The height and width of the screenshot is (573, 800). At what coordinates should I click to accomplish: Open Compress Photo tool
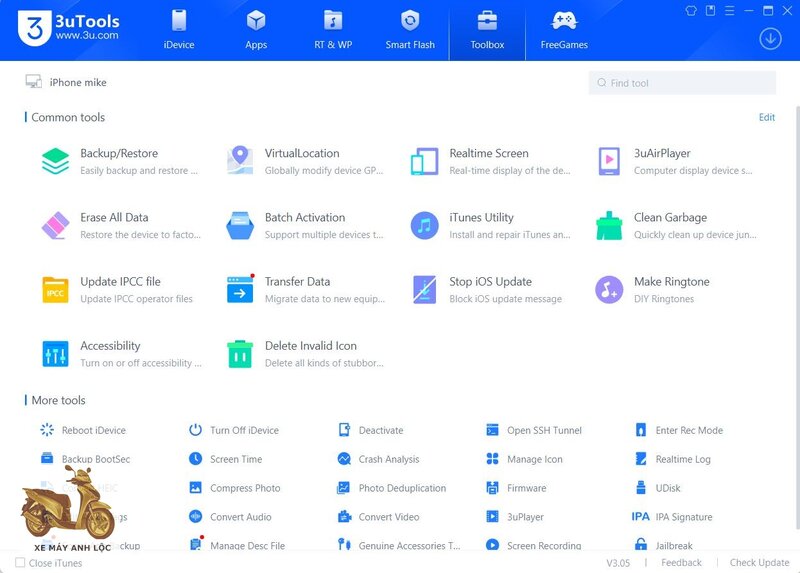[x=234, y=488]
